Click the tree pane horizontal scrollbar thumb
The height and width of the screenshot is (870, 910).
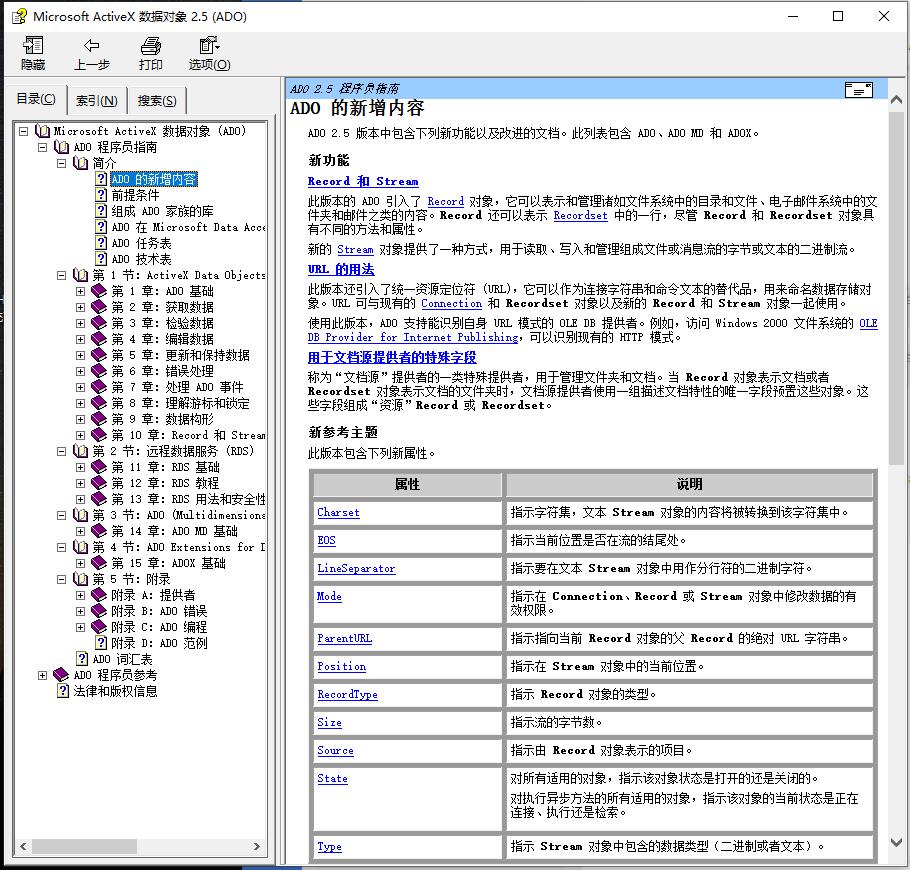coord(84,846)
